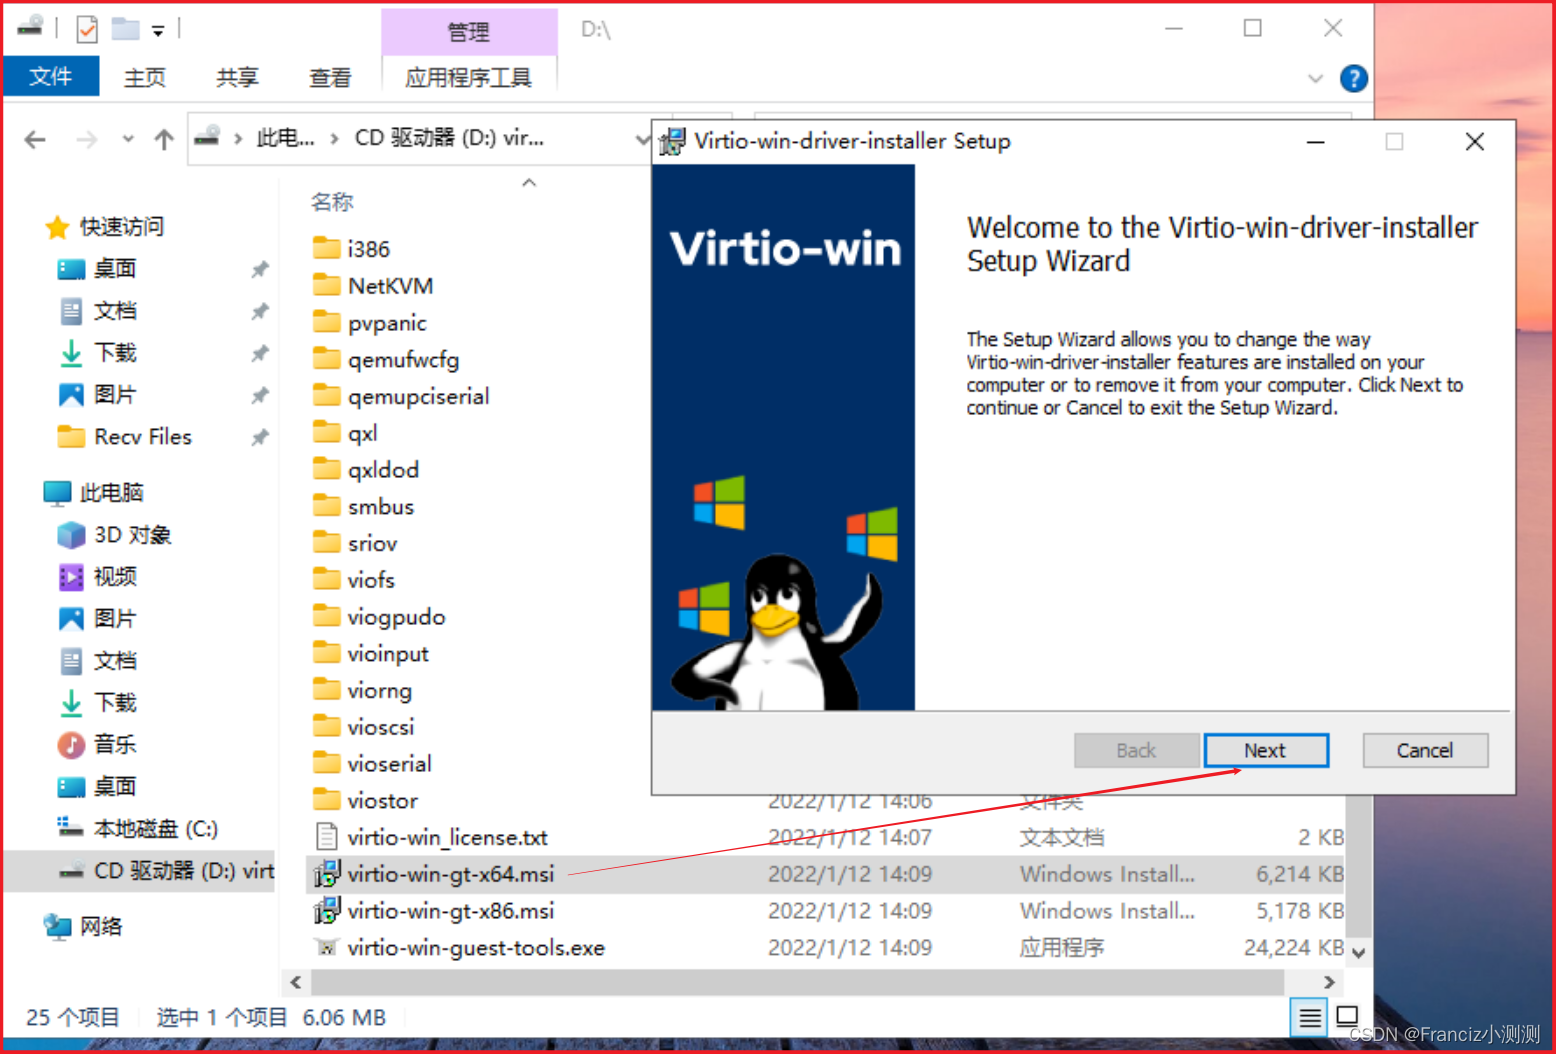Open the pinned 下载 under quick access
Screen dimensions: 1556x1054
115,353
